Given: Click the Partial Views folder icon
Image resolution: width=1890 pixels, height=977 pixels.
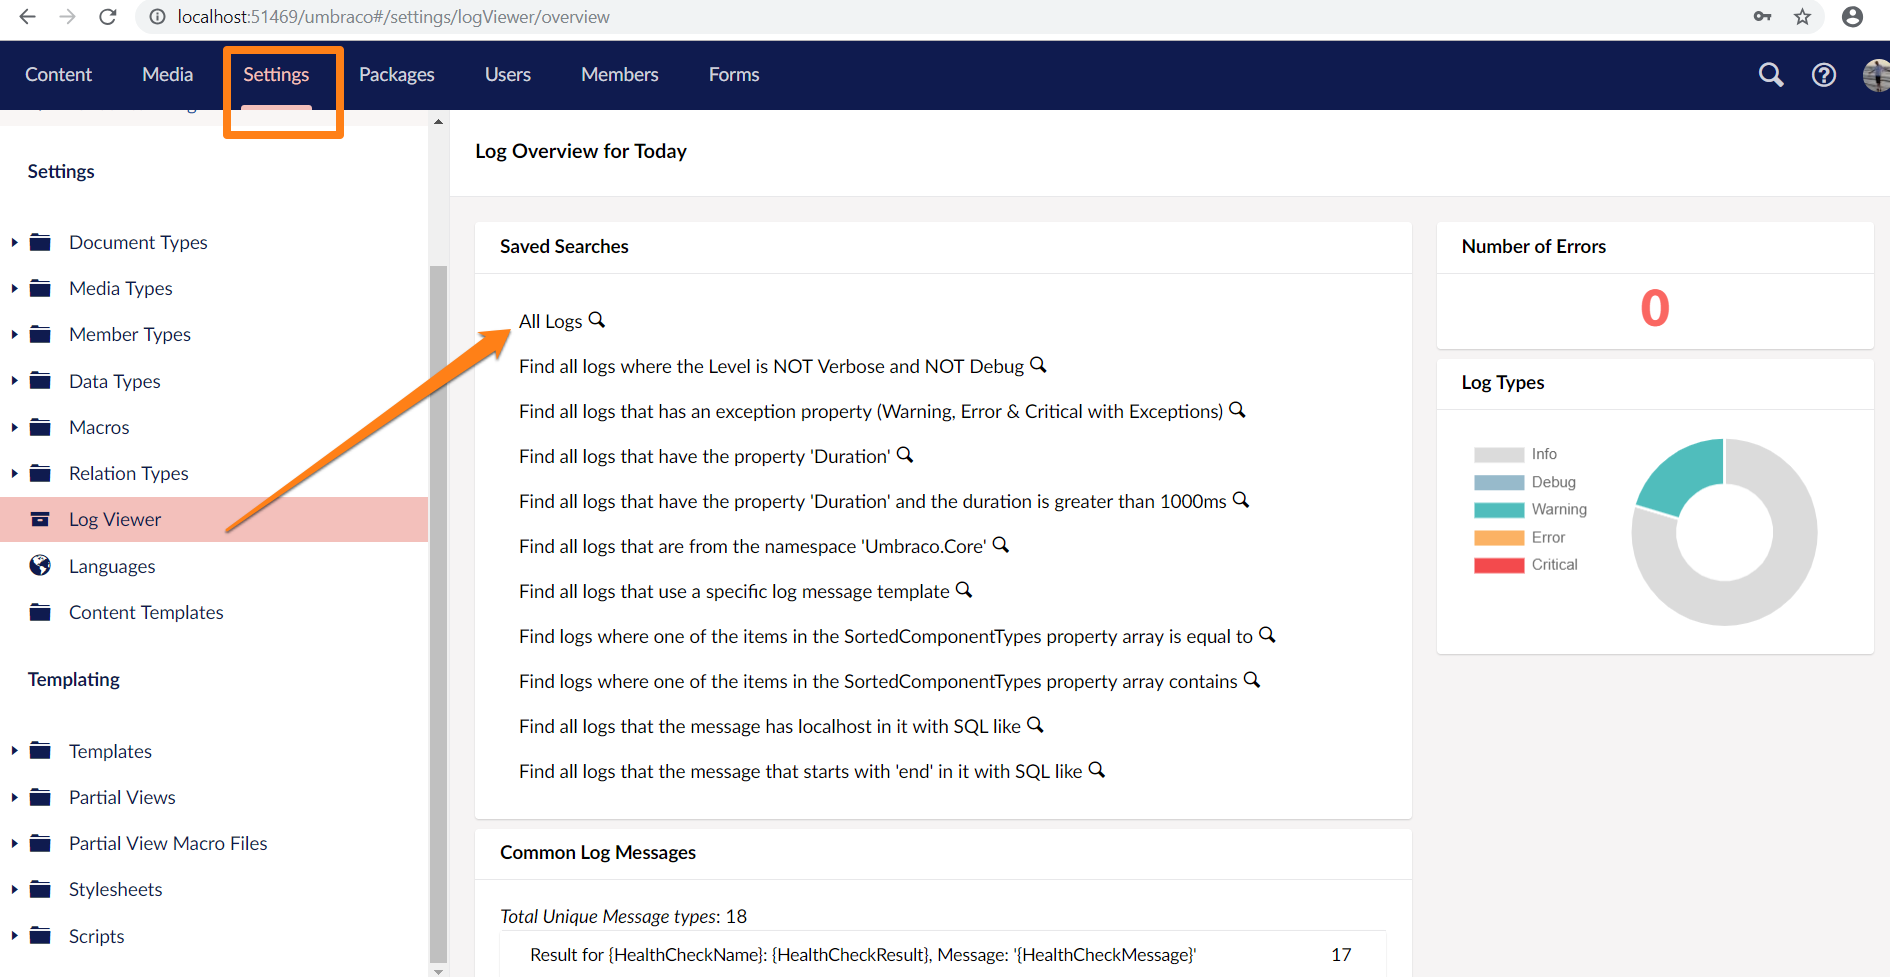Looking at the screenshot, I should point(40,797).
